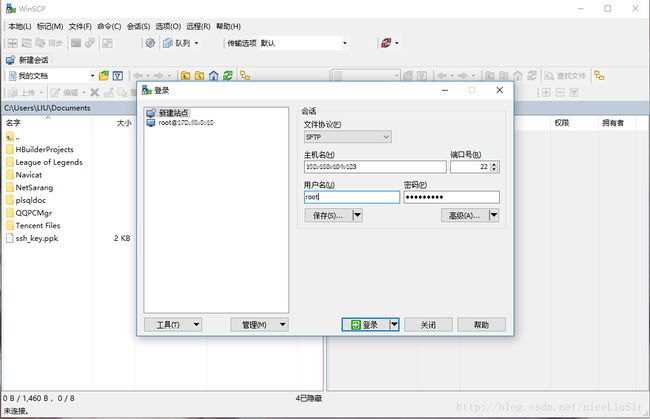This screenshot has width=650, height=419.
Task: Click the Save (保存) button
Action: click(328, 216)
